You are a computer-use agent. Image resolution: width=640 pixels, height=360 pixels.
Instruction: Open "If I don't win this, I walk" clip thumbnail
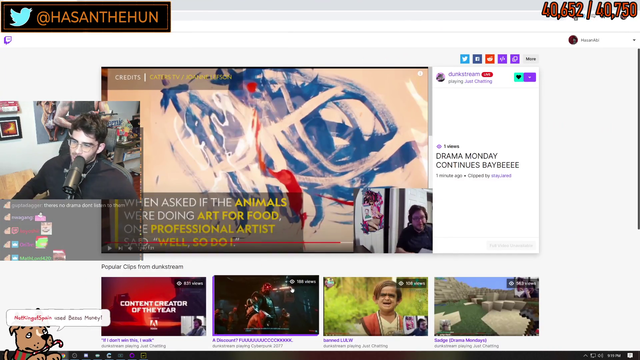[153, 306]
